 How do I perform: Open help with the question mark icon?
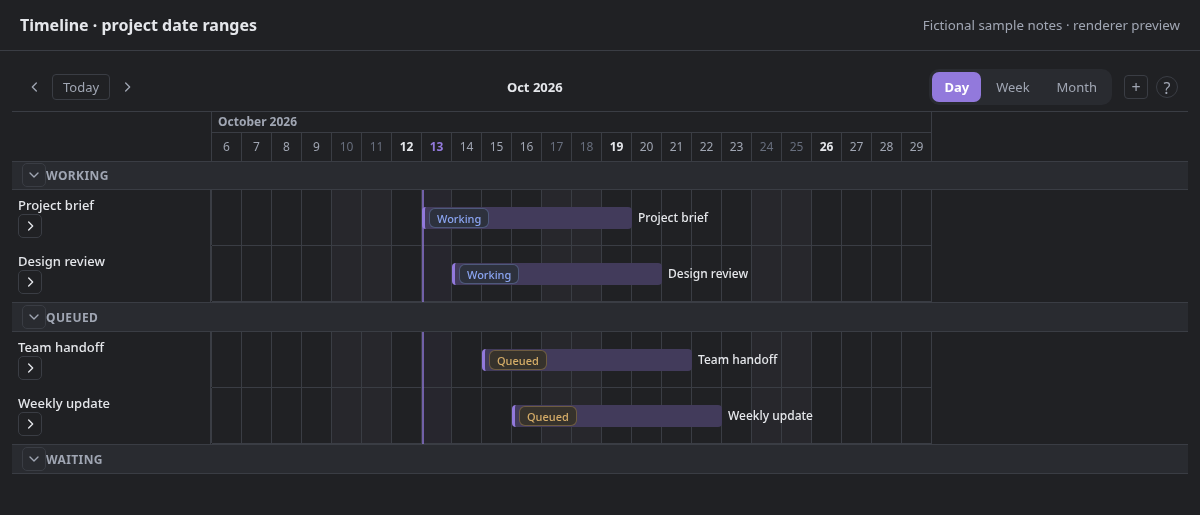[1167, 87]
